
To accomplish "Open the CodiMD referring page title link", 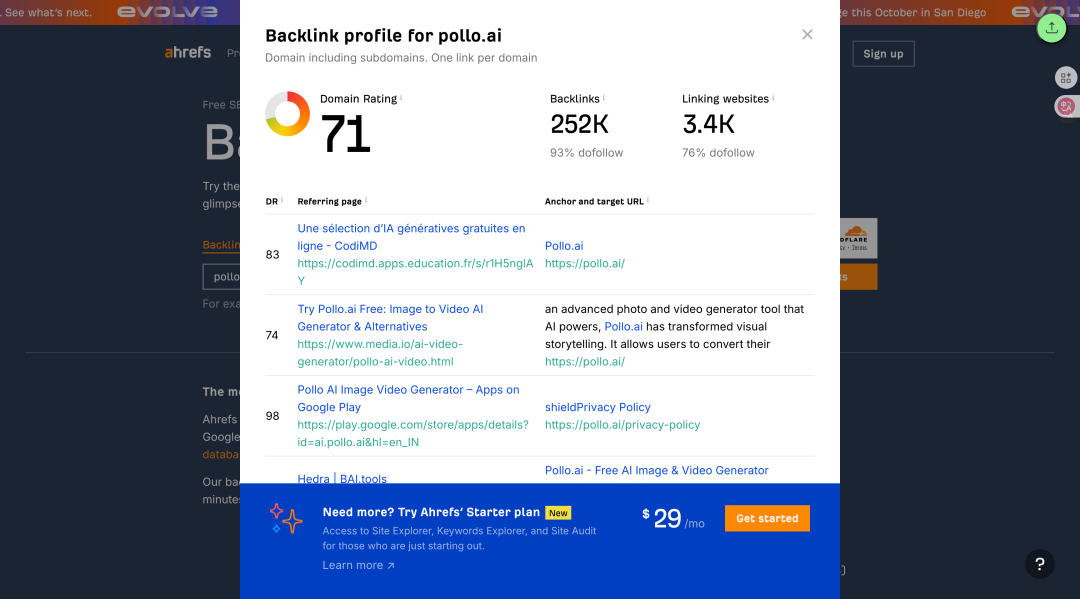I will point(411,237).
